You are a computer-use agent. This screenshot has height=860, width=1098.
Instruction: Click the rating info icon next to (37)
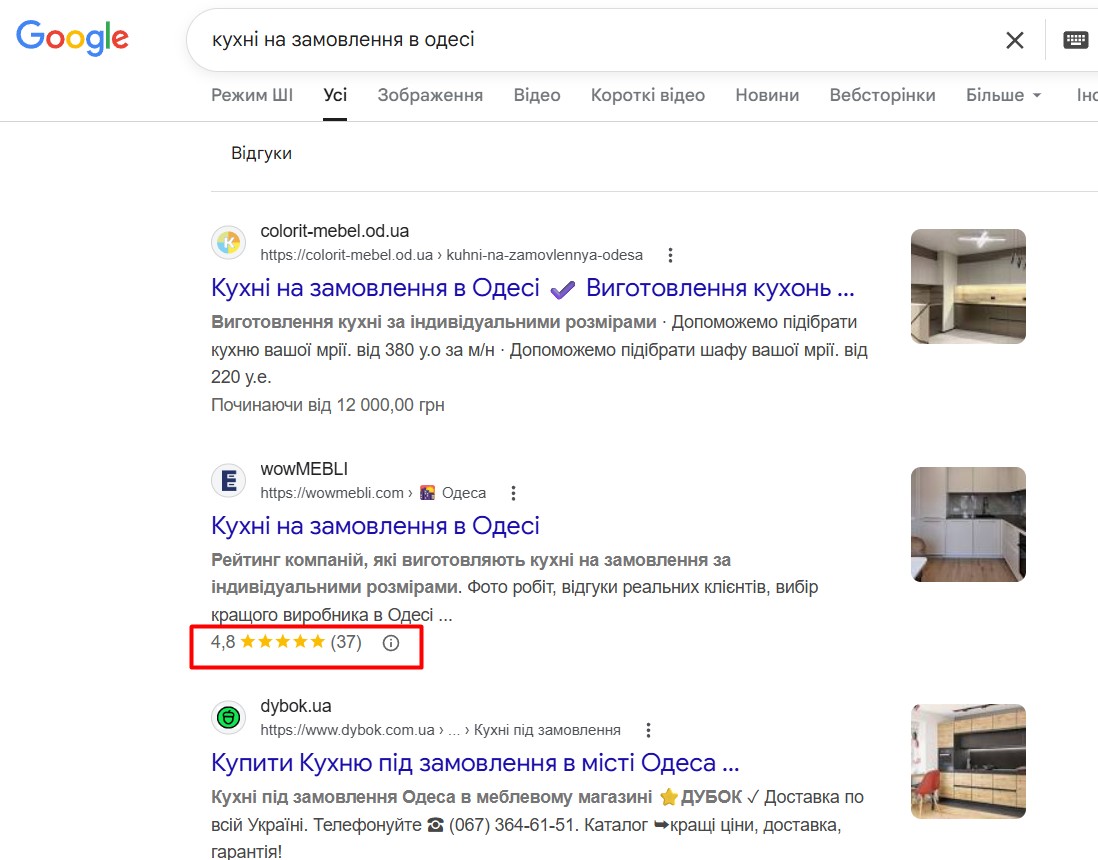[x=391, y=643]
